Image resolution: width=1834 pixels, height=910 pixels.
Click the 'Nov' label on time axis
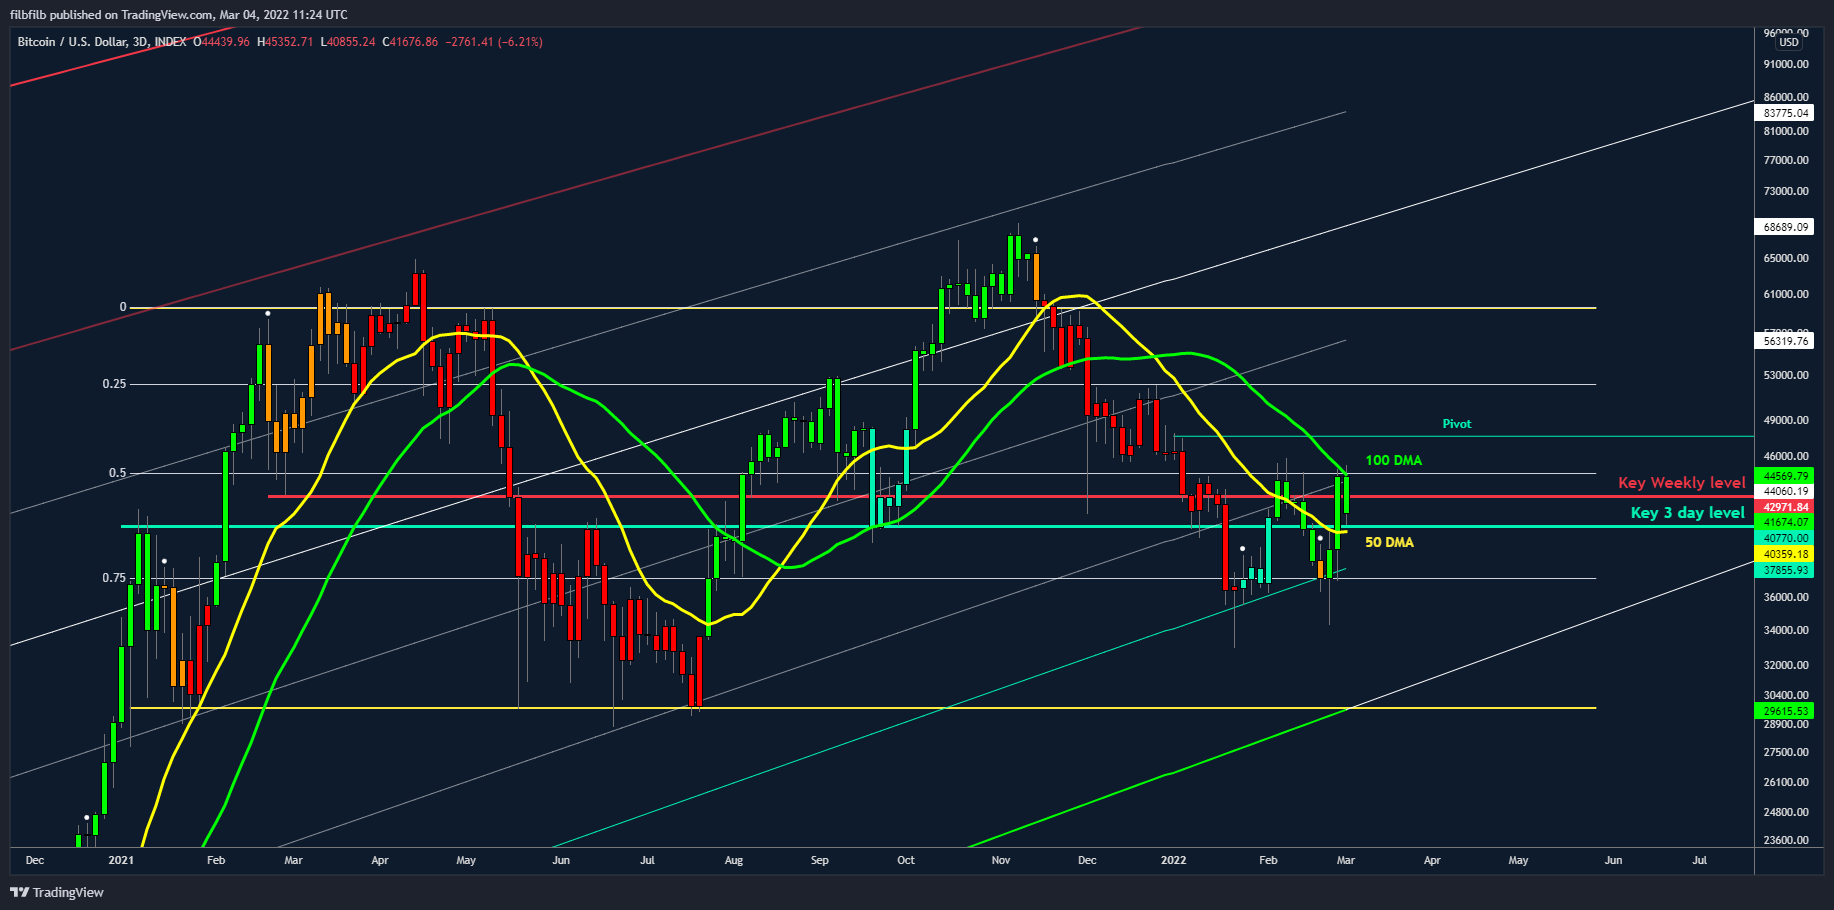click(1001, 860)
